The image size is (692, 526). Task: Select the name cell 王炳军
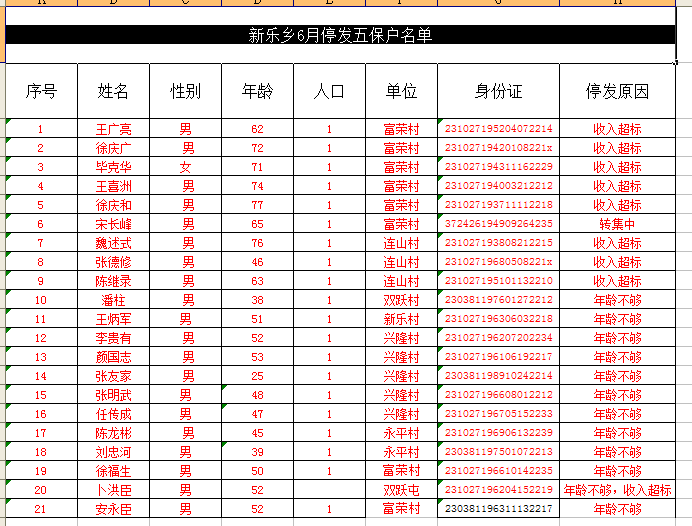113,319
